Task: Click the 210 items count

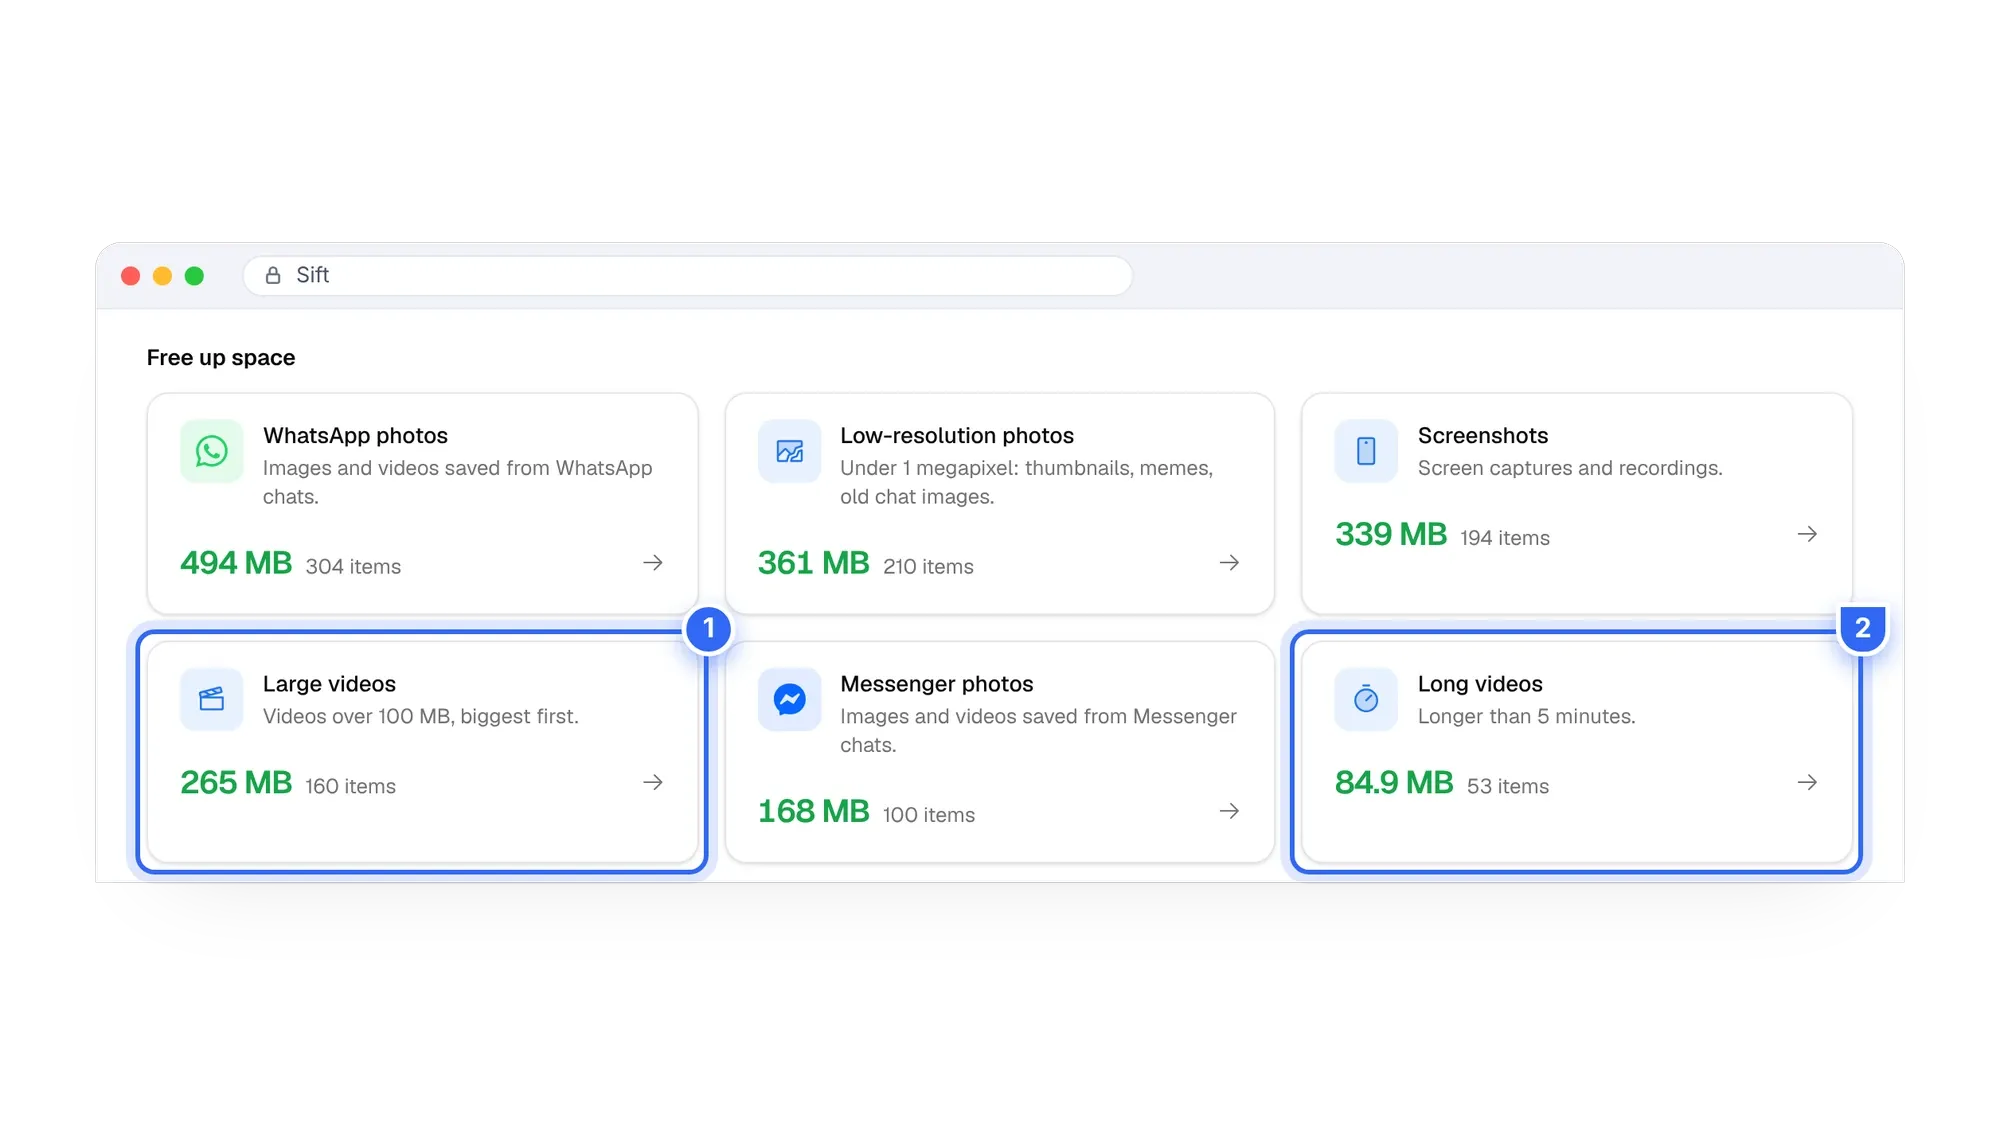Action: [x=928, y=567]
